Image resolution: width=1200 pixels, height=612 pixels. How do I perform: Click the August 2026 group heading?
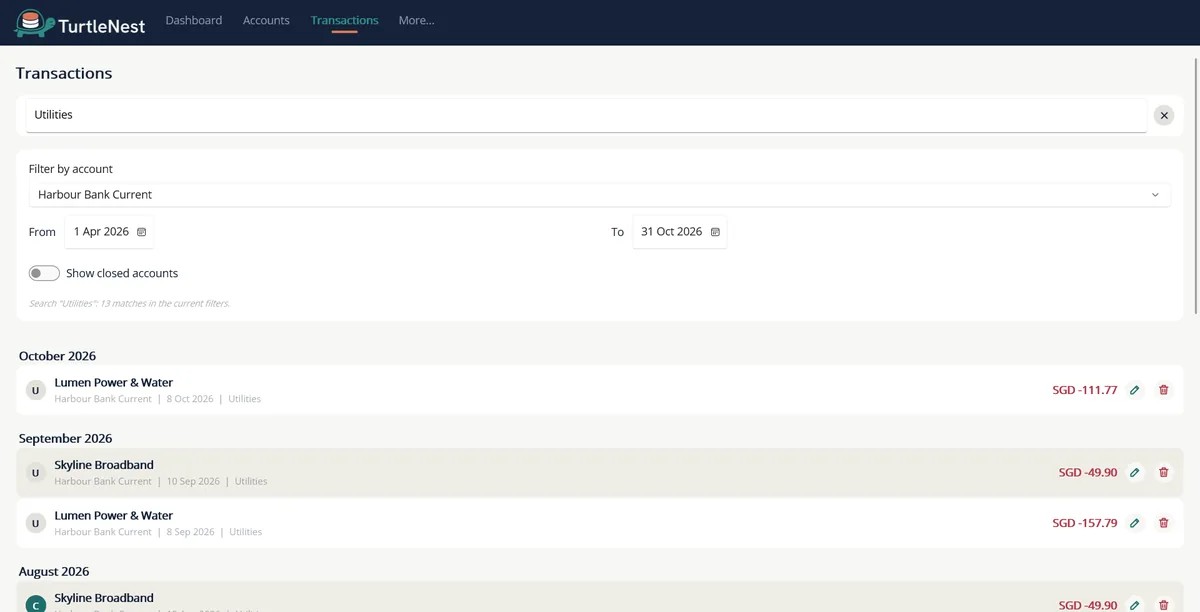[54, 572]
